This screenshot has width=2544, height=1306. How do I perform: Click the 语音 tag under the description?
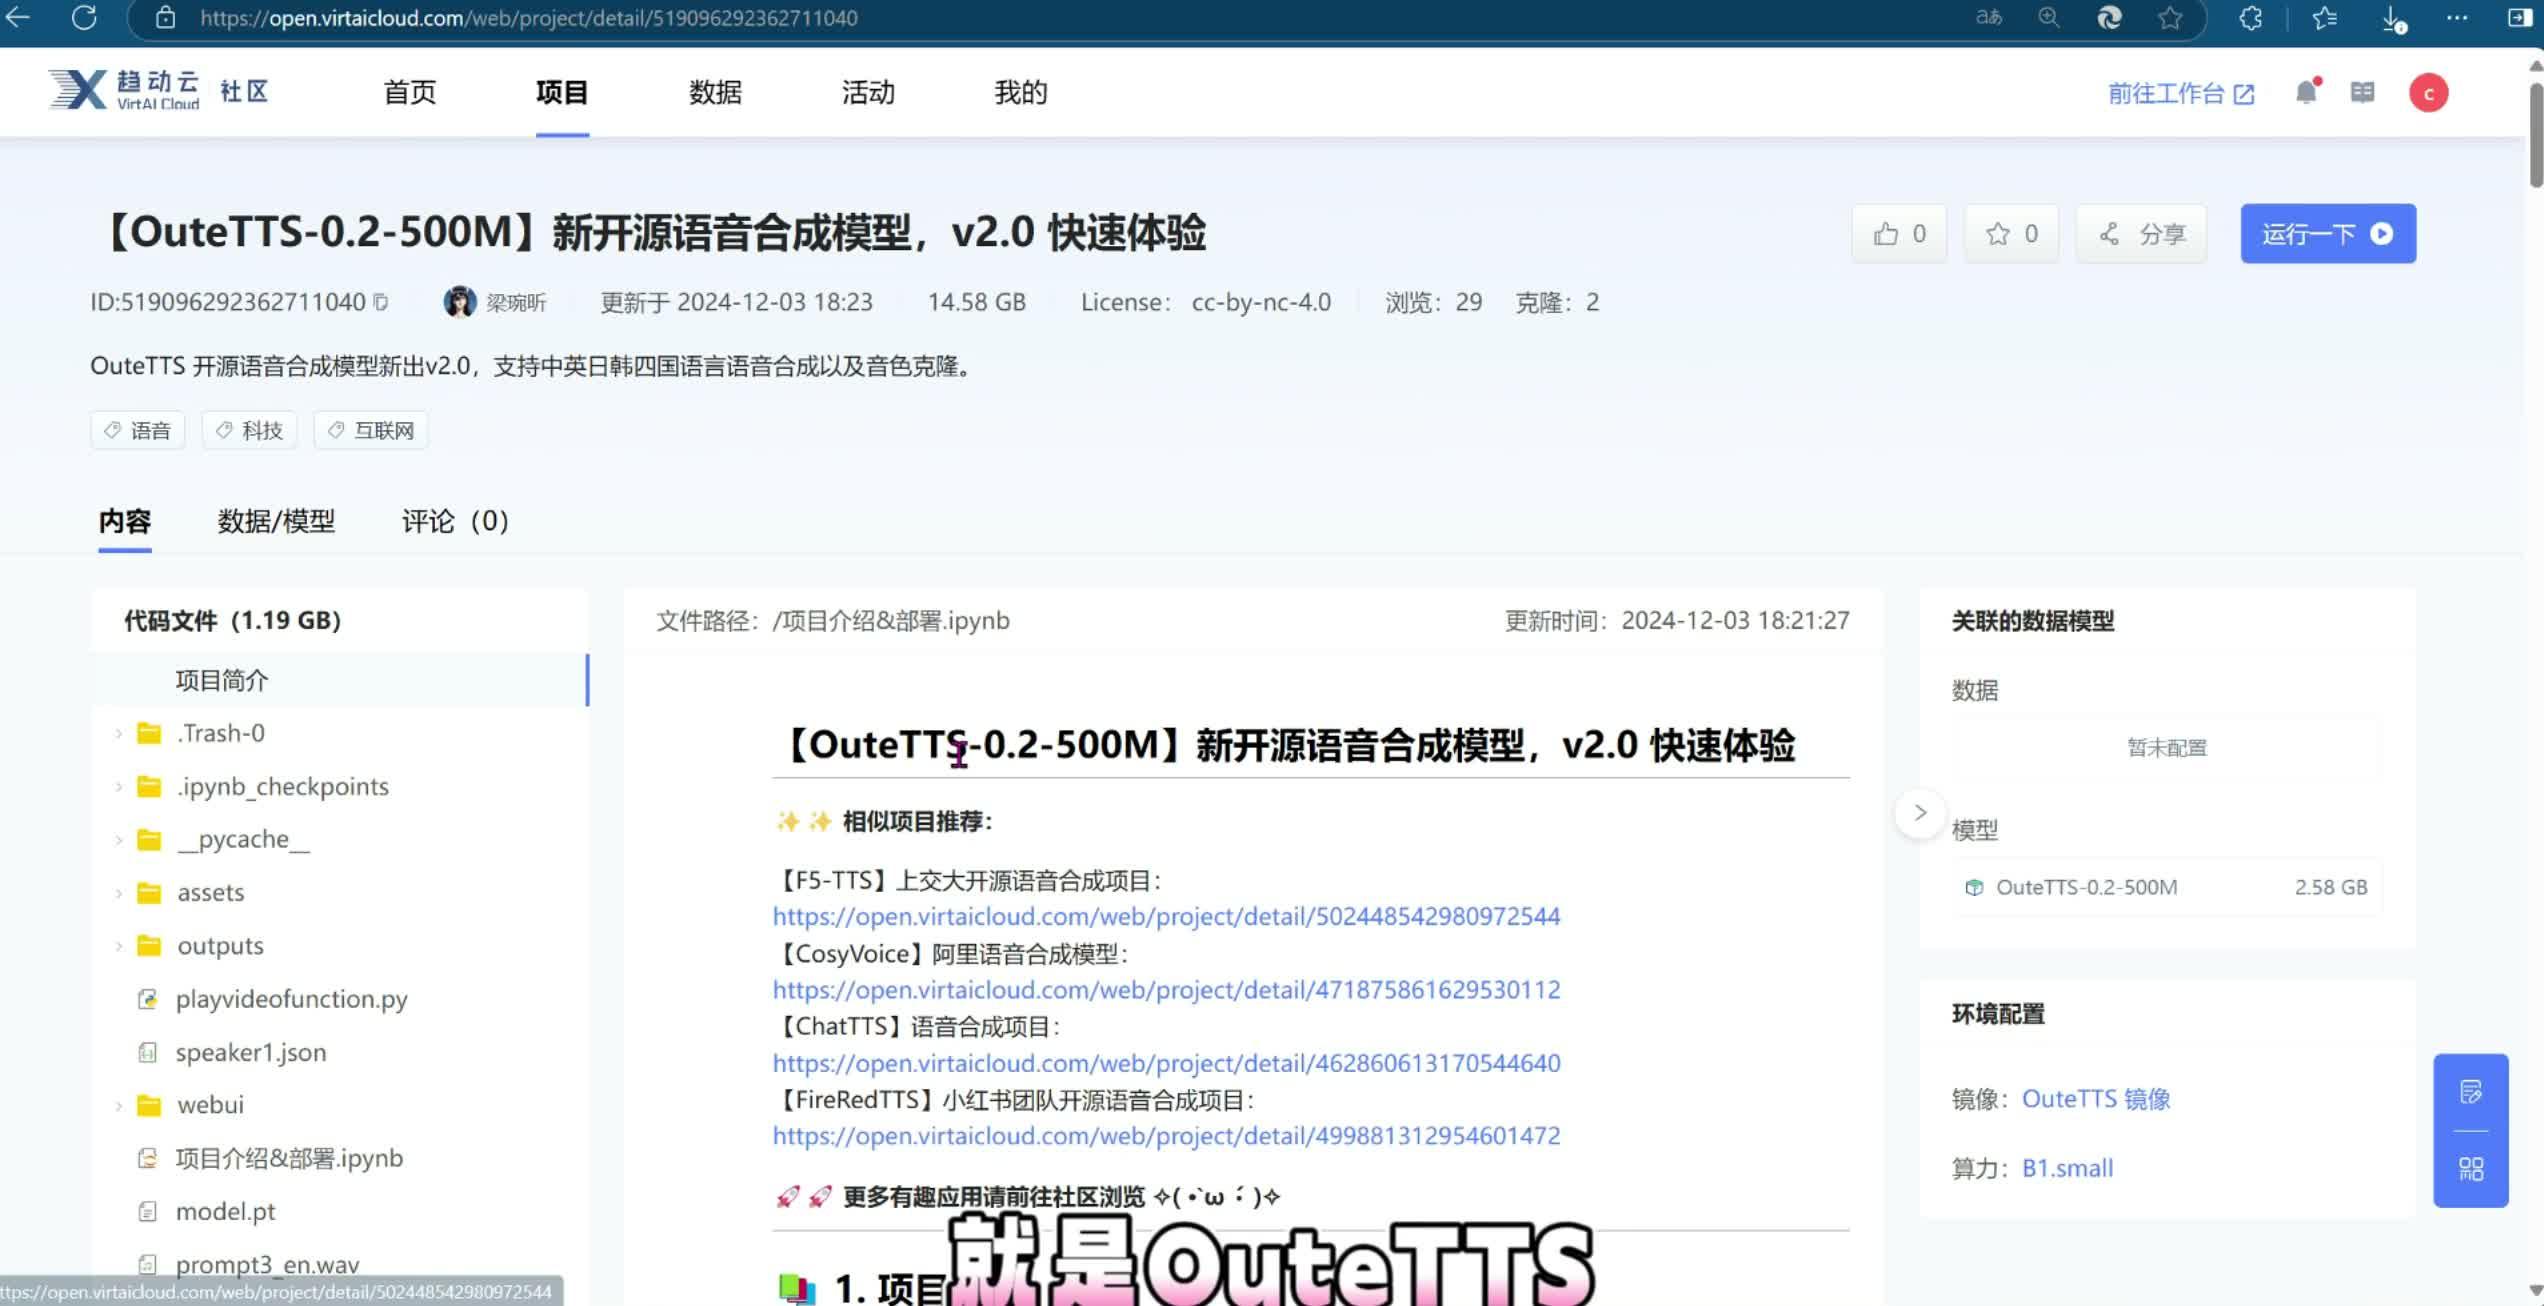click(x=137, y=429)
